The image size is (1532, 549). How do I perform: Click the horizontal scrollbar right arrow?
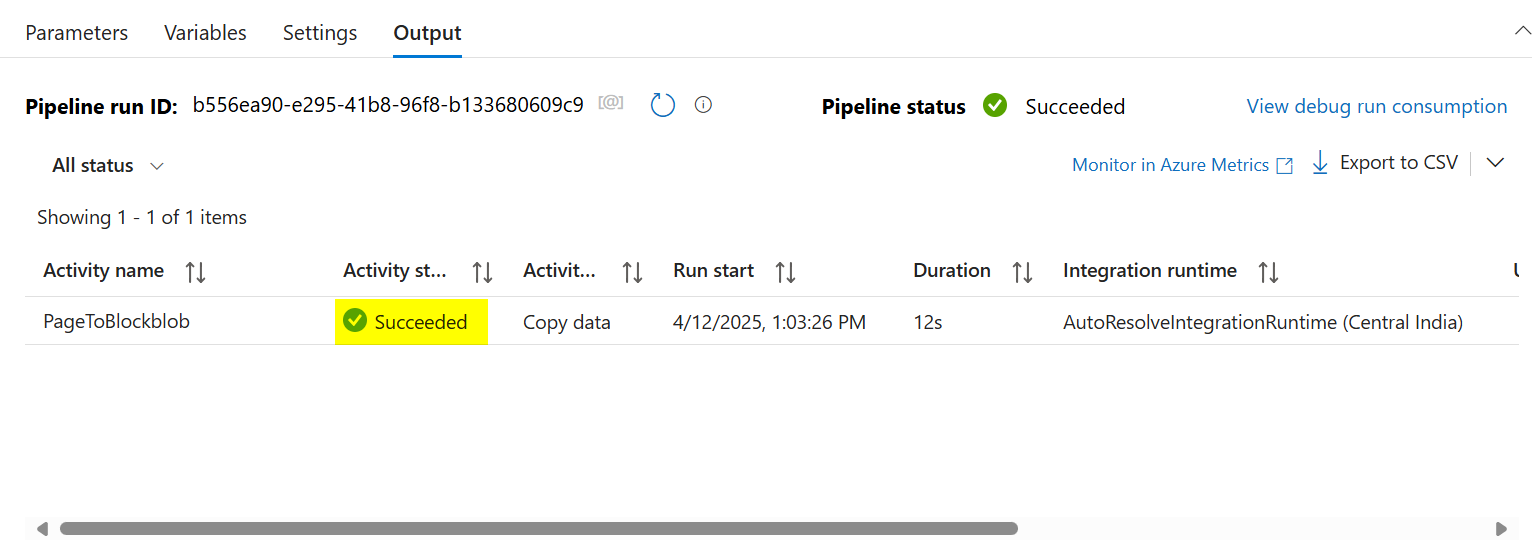click(1500, 528)
